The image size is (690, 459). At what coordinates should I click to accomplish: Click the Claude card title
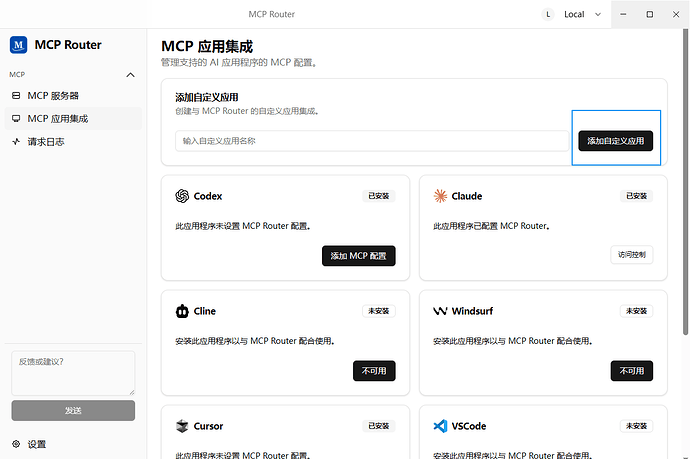tap(466, 196)
